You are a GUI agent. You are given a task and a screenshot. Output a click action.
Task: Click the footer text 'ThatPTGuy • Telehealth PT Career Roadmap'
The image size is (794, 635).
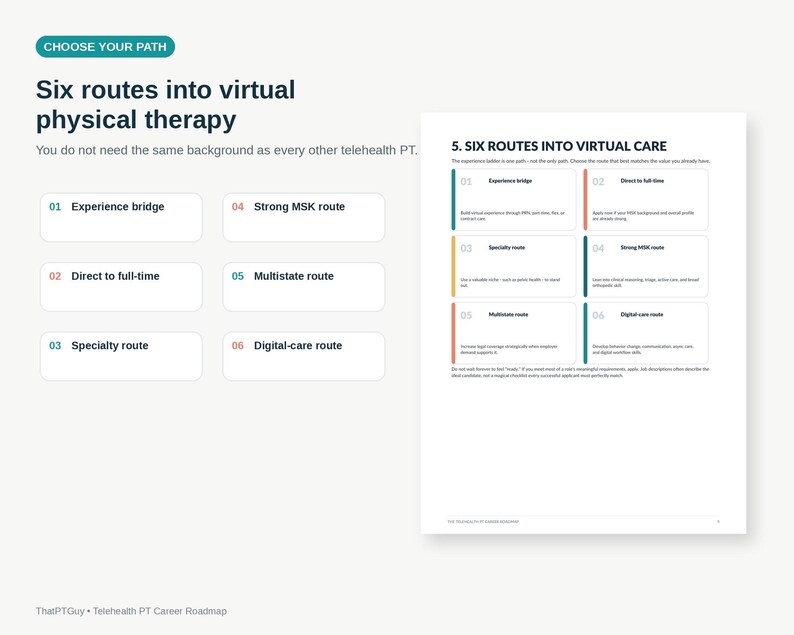tap(131, 611)
